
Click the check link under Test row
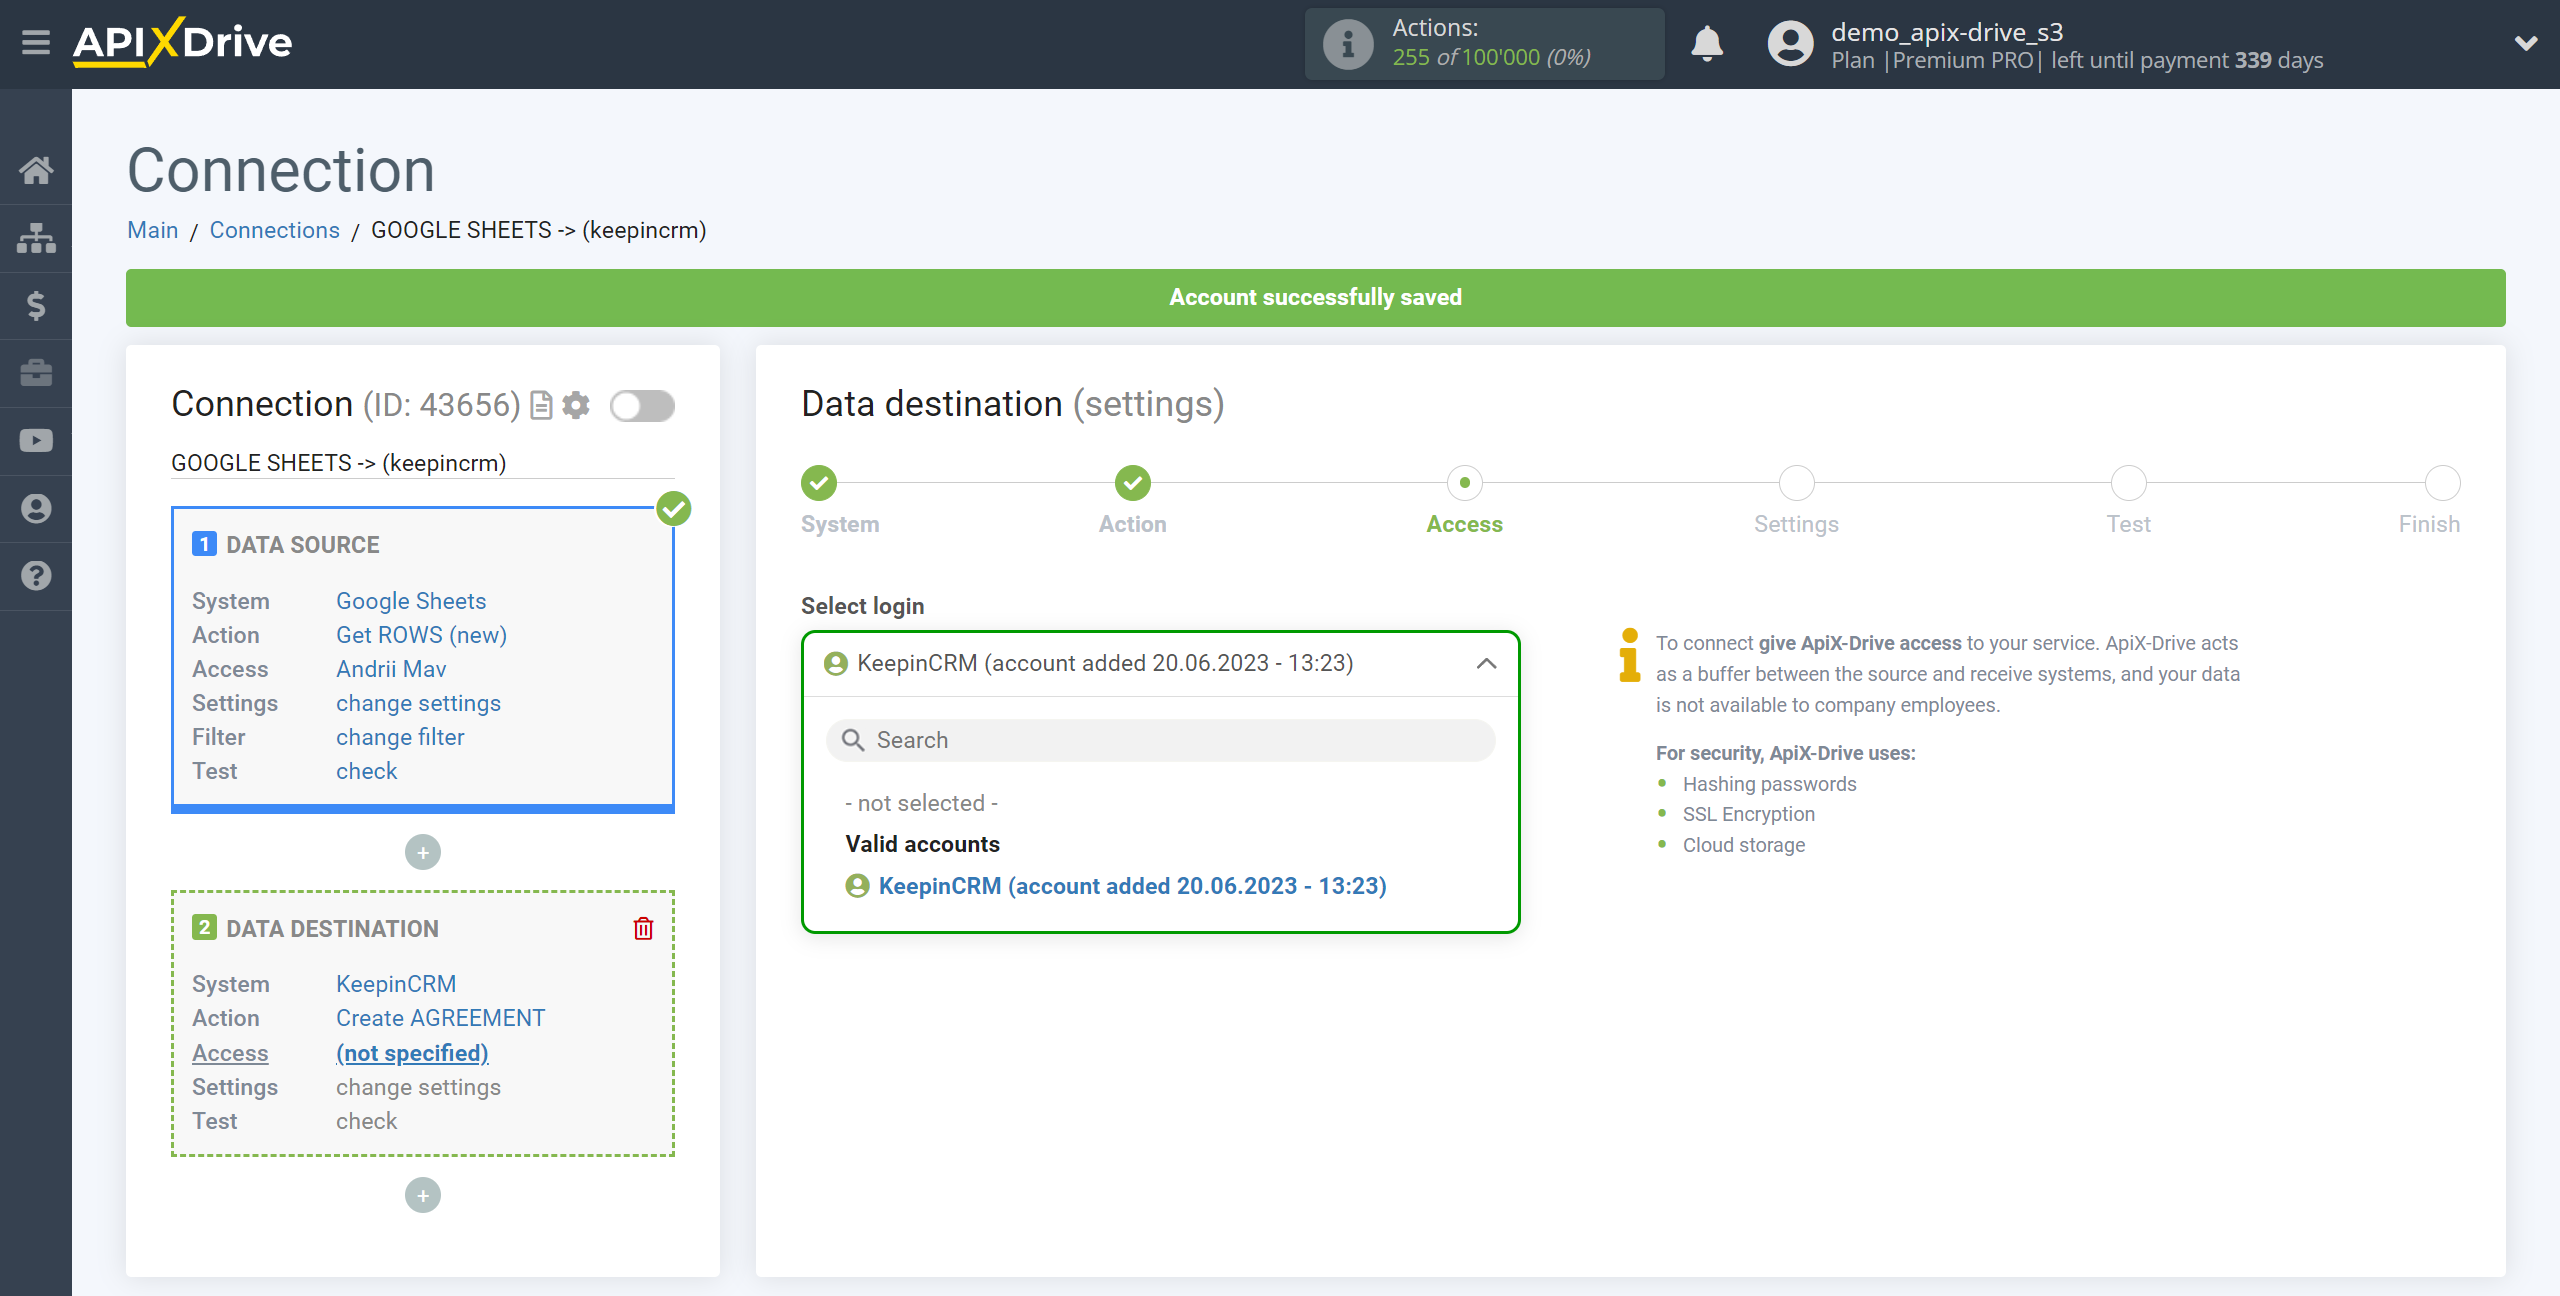(365, 770)
